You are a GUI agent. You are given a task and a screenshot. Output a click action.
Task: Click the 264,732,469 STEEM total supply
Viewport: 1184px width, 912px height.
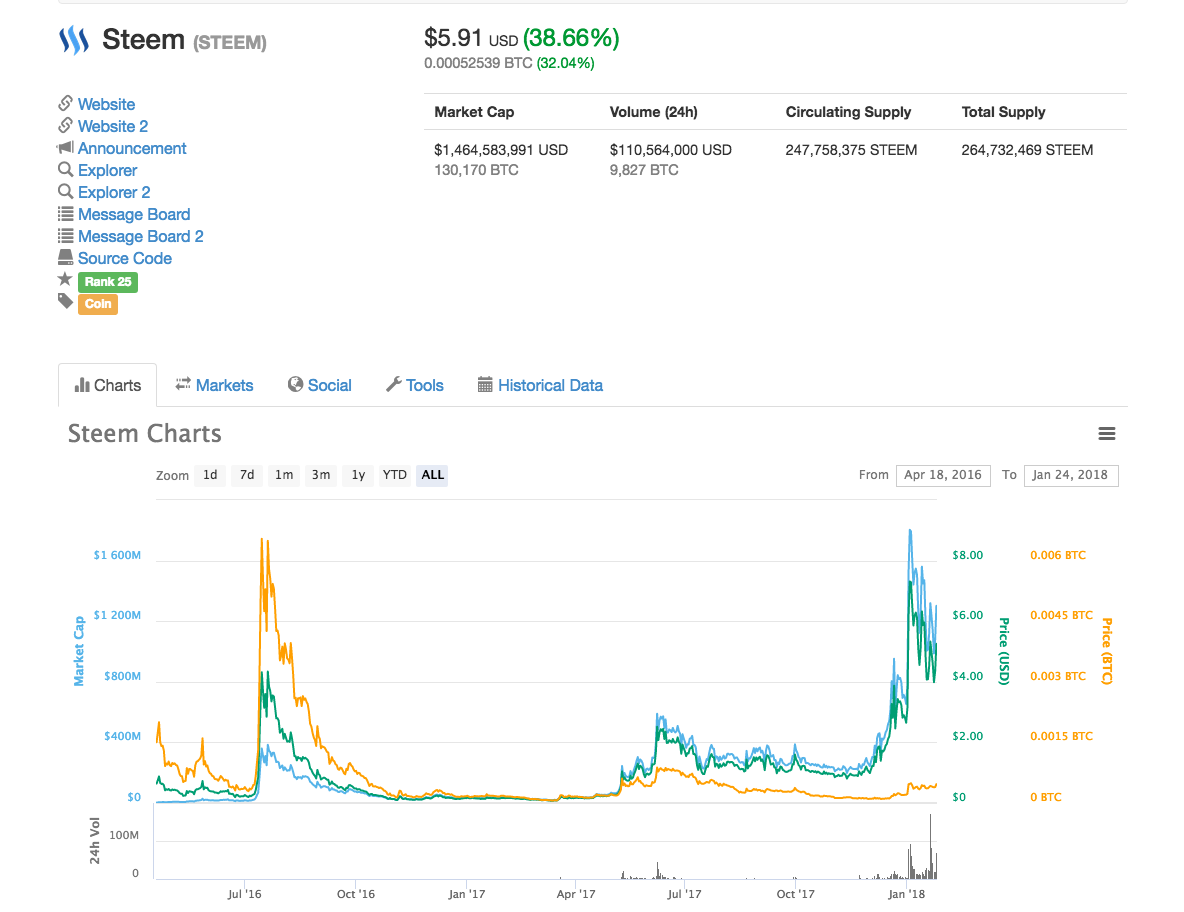coord(1027,149)
